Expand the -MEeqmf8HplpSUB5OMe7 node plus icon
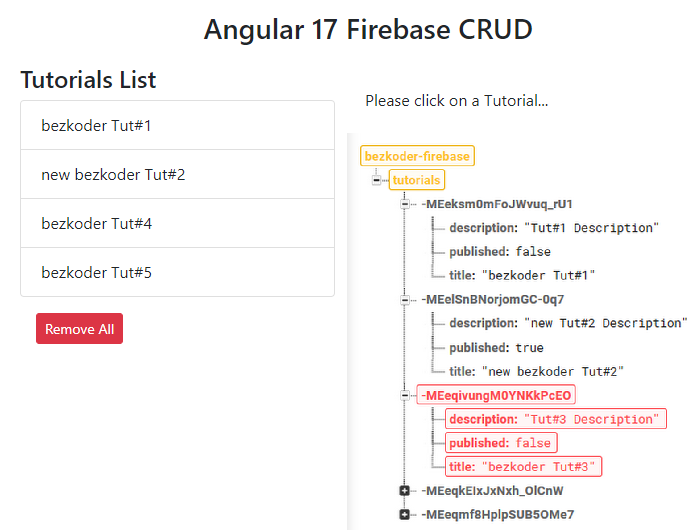 tap(404, 514)
